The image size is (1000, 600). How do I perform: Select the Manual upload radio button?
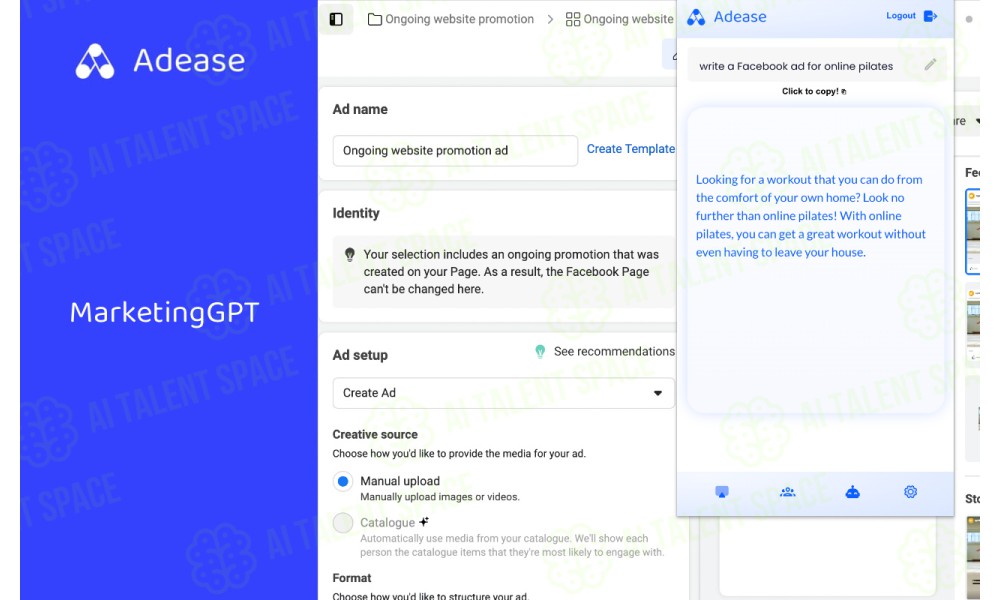(x=343, y=481)
